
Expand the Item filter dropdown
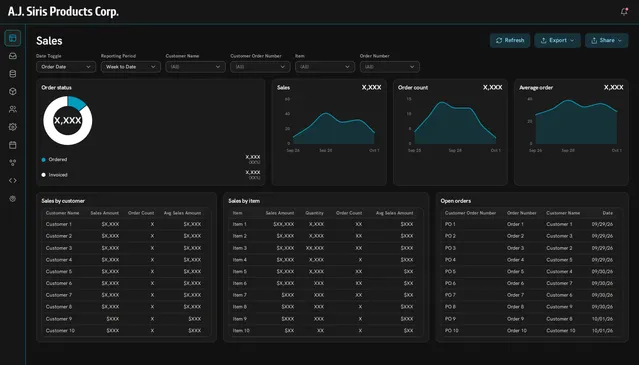[325, 67]
